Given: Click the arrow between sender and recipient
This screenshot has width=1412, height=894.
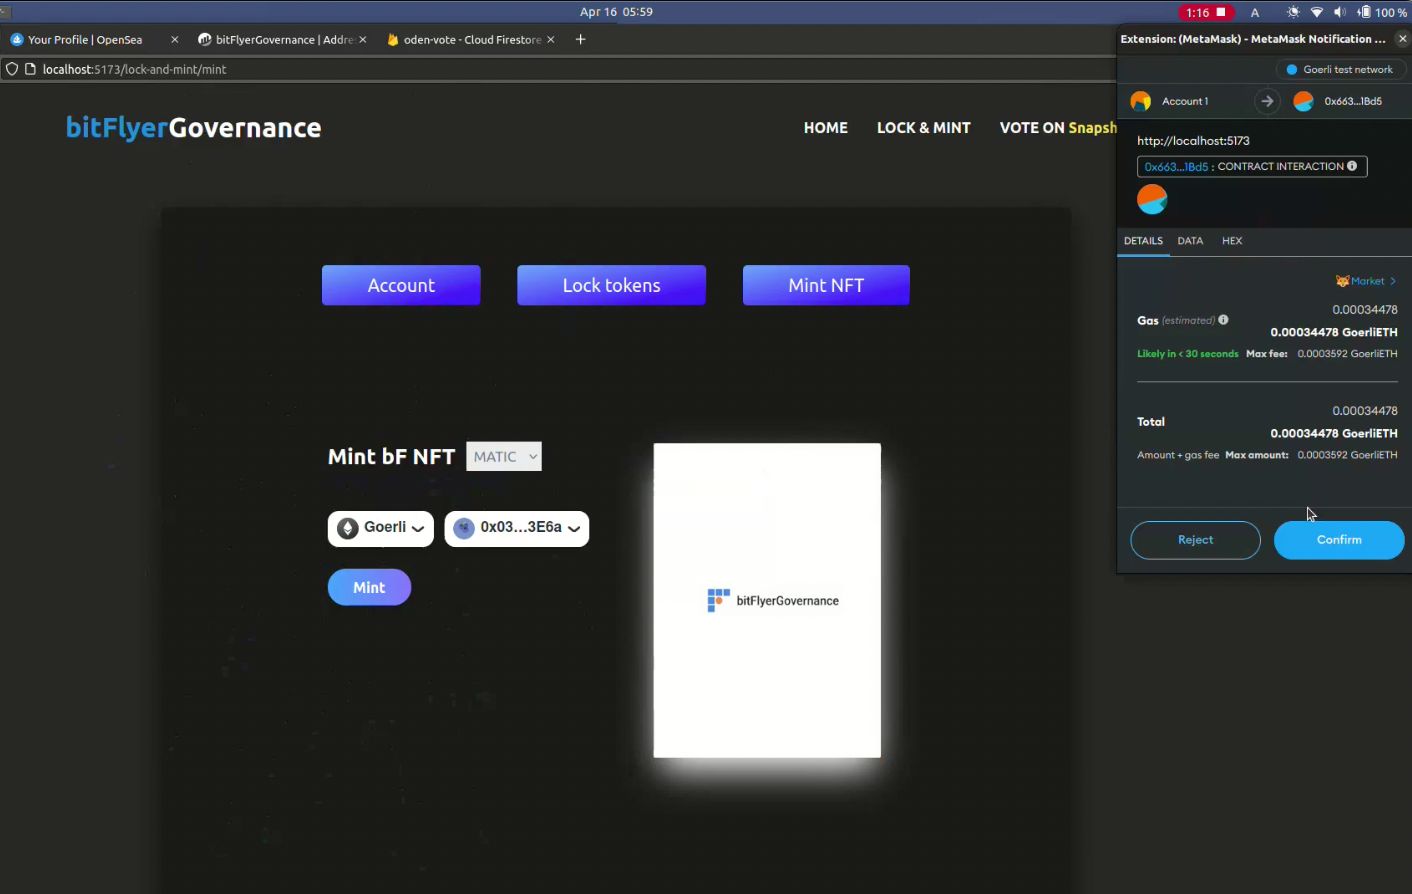Looking at the screenshot, I should tap(1267, 101).
